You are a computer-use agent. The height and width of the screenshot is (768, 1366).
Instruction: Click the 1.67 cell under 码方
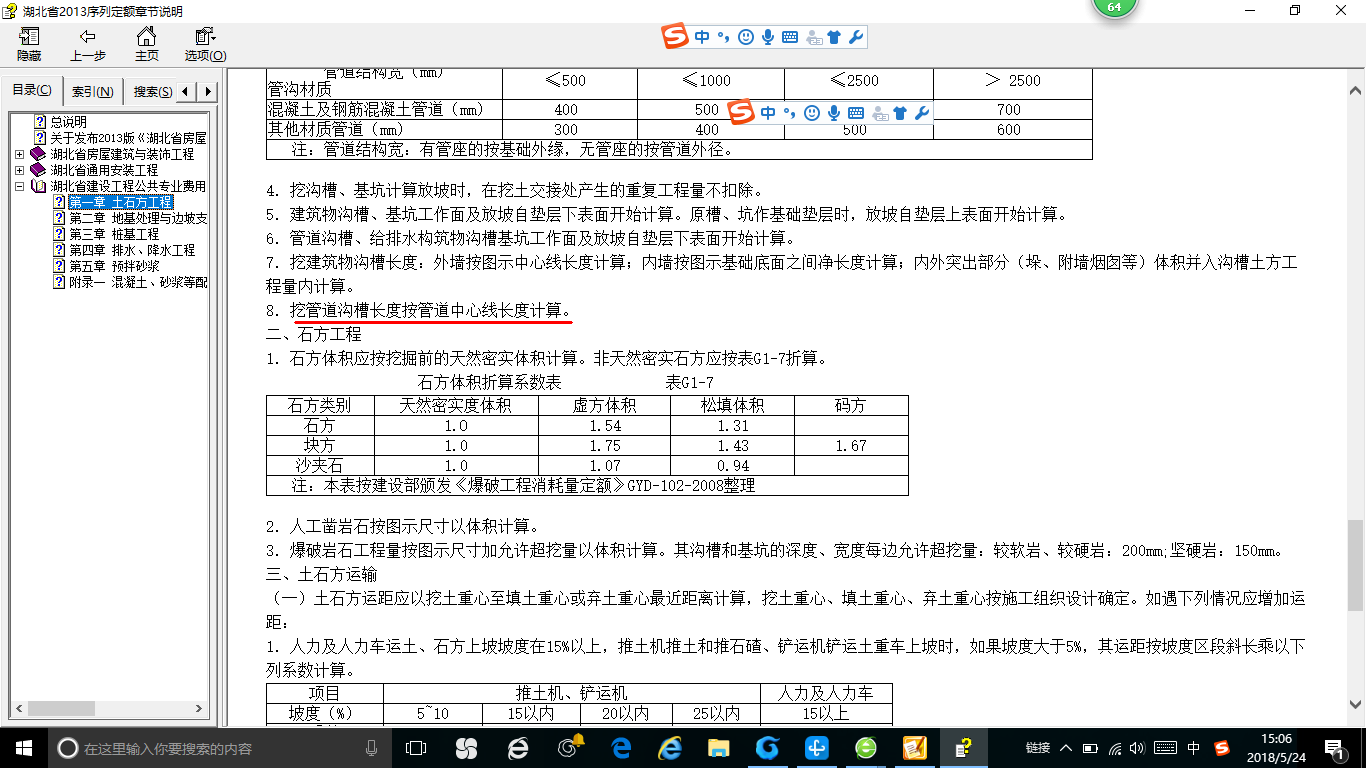click(x=851, y=446)
